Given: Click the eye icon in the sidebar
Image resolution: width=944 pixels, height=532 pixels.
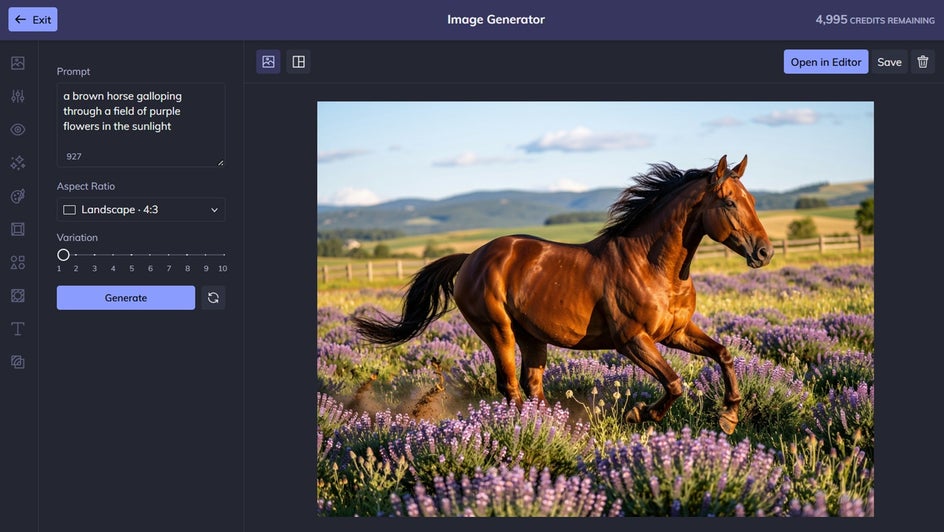Looking at the screenshot, I should tap(17, 129).
